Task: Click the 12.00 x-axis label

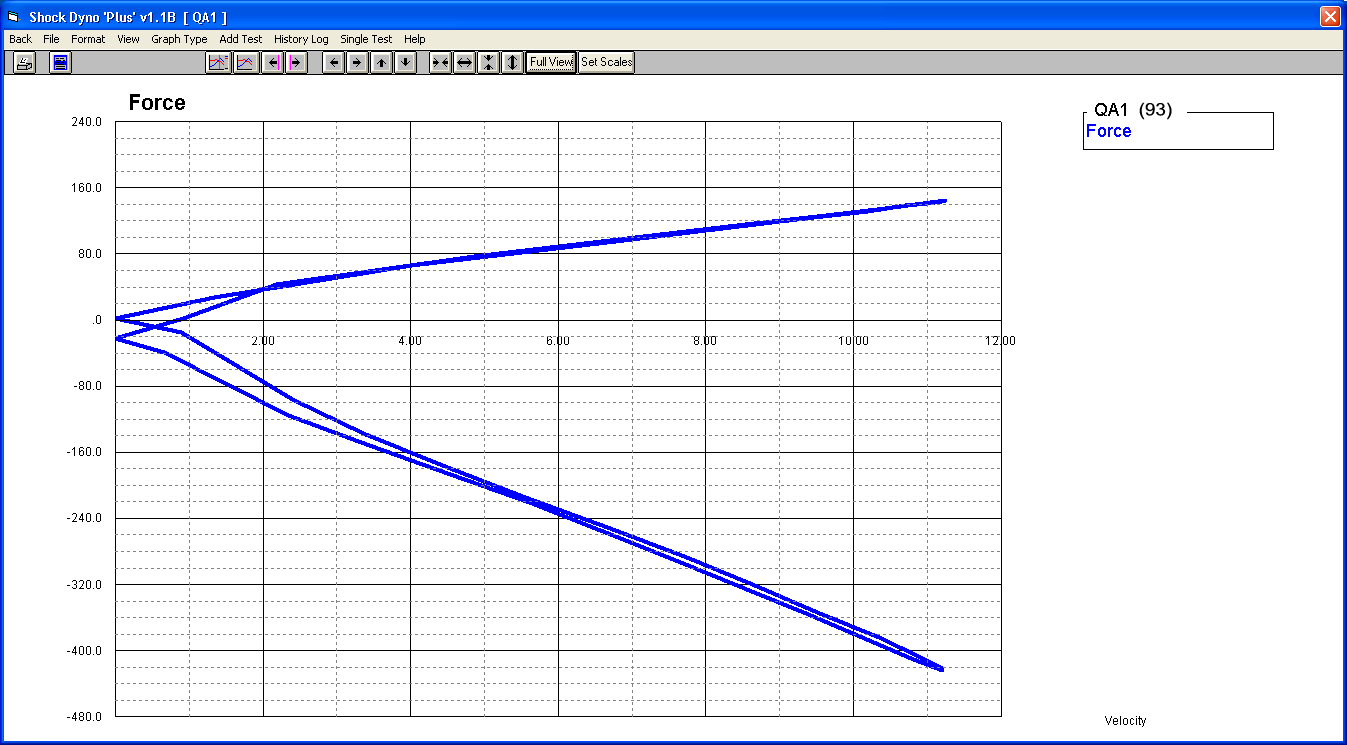Action: 1000,341
